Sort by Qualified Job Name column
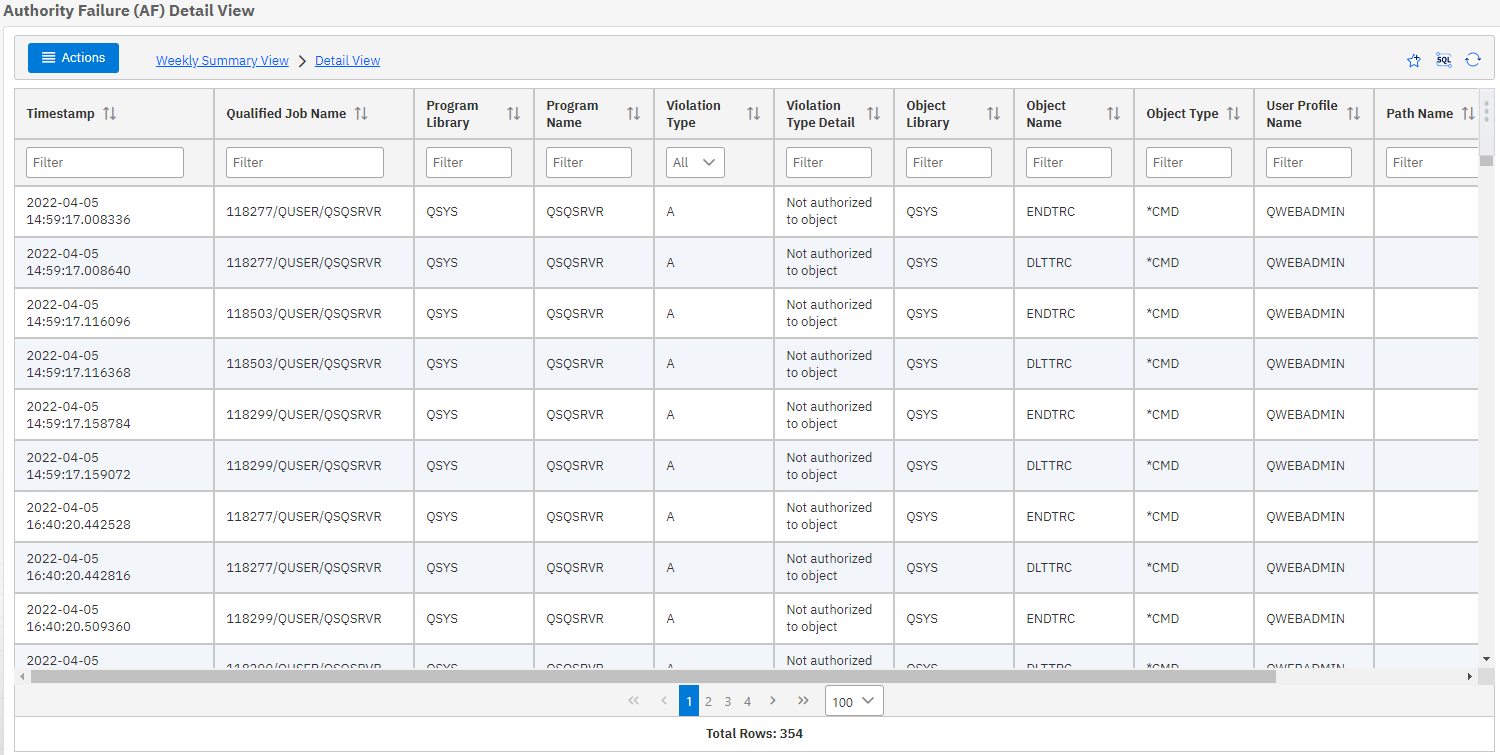The image size is (1500, 755). coord(361,114)
